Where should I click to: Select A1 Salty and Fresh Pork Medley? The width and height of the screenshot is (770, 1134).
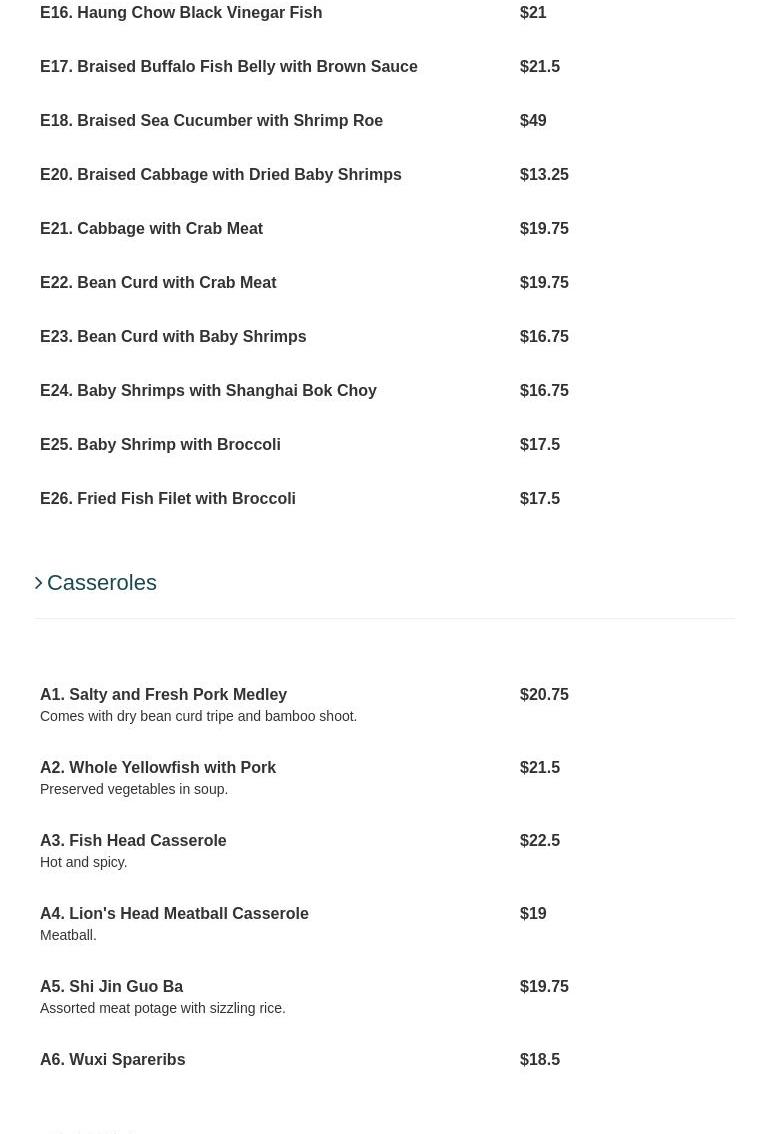coord(163,695)
